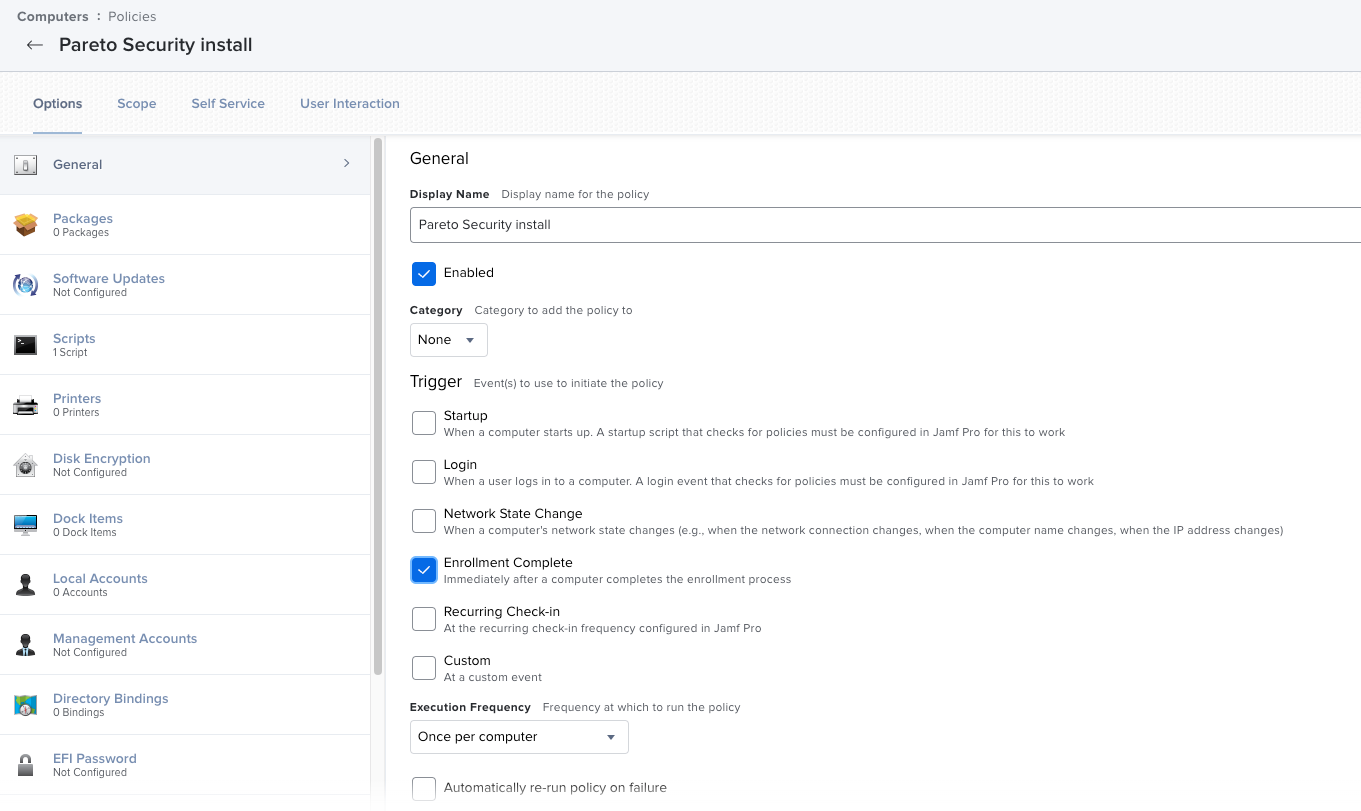Click the EFI Password lock icon
The image size is (1361, 811).
(26, 765)
